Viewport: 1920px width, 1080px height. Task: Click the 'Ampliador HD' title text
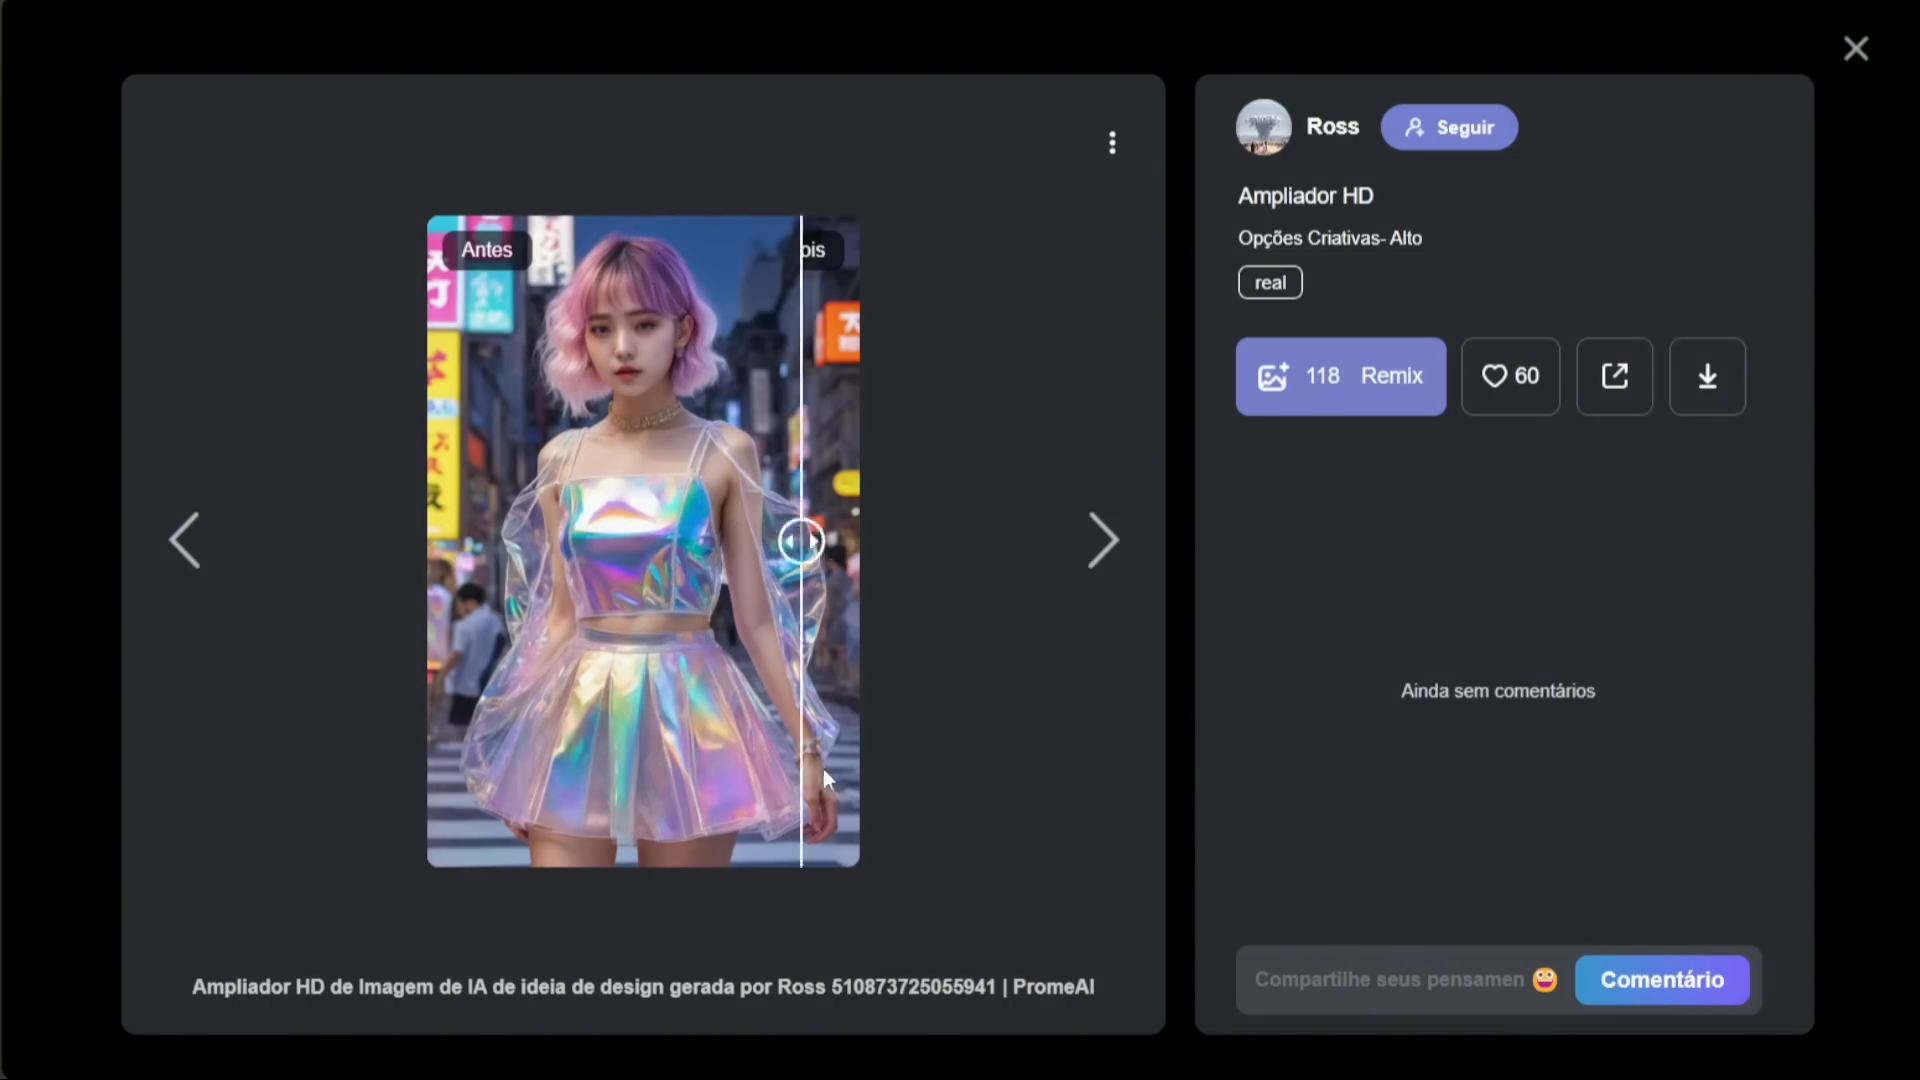(1305, 196)
